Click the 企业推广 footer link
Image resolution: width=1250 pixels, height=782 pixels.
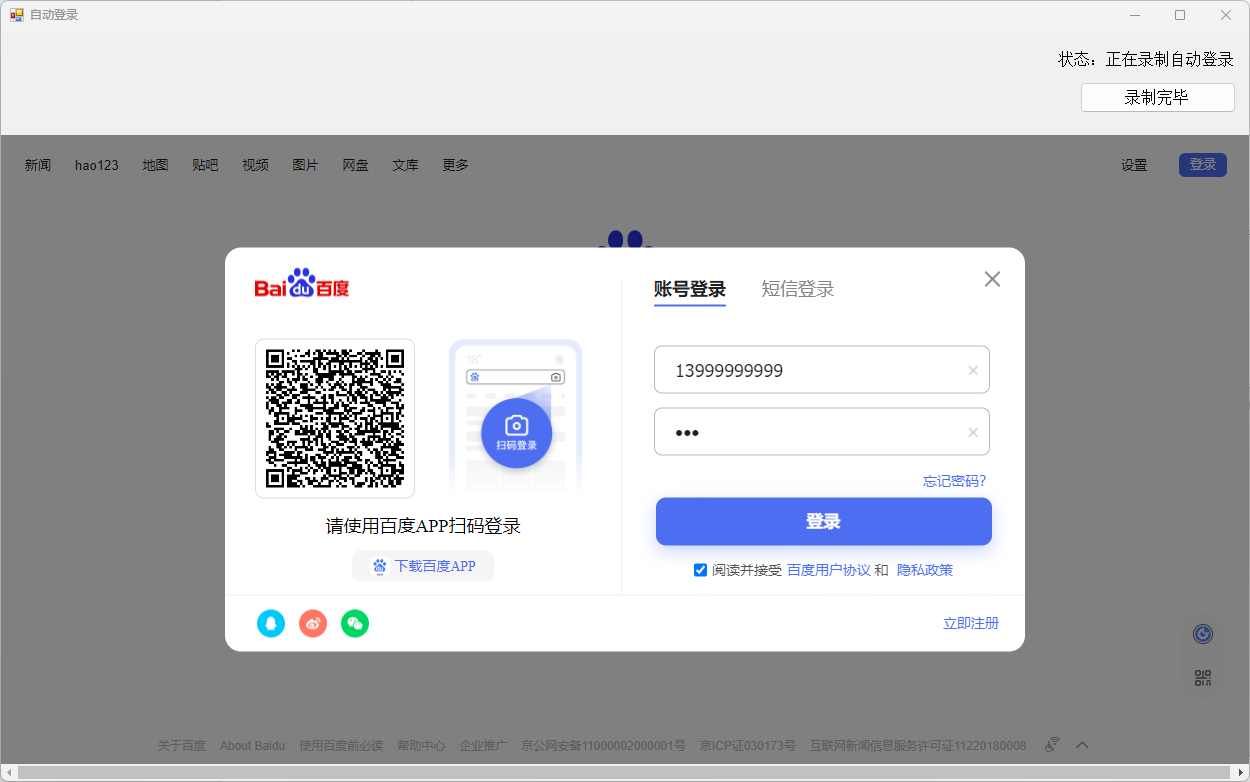(483, 745)
